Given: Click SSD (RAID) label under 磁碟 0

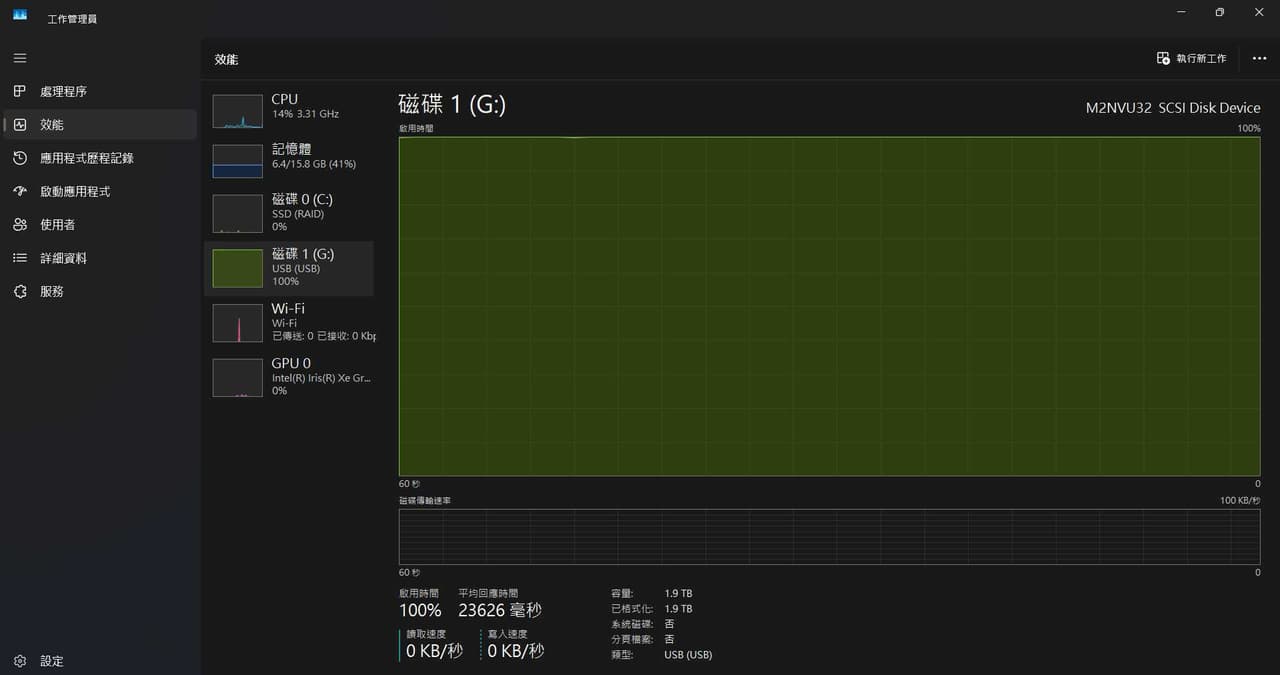Looking at the screenshot, I should [x=298, y=214].
